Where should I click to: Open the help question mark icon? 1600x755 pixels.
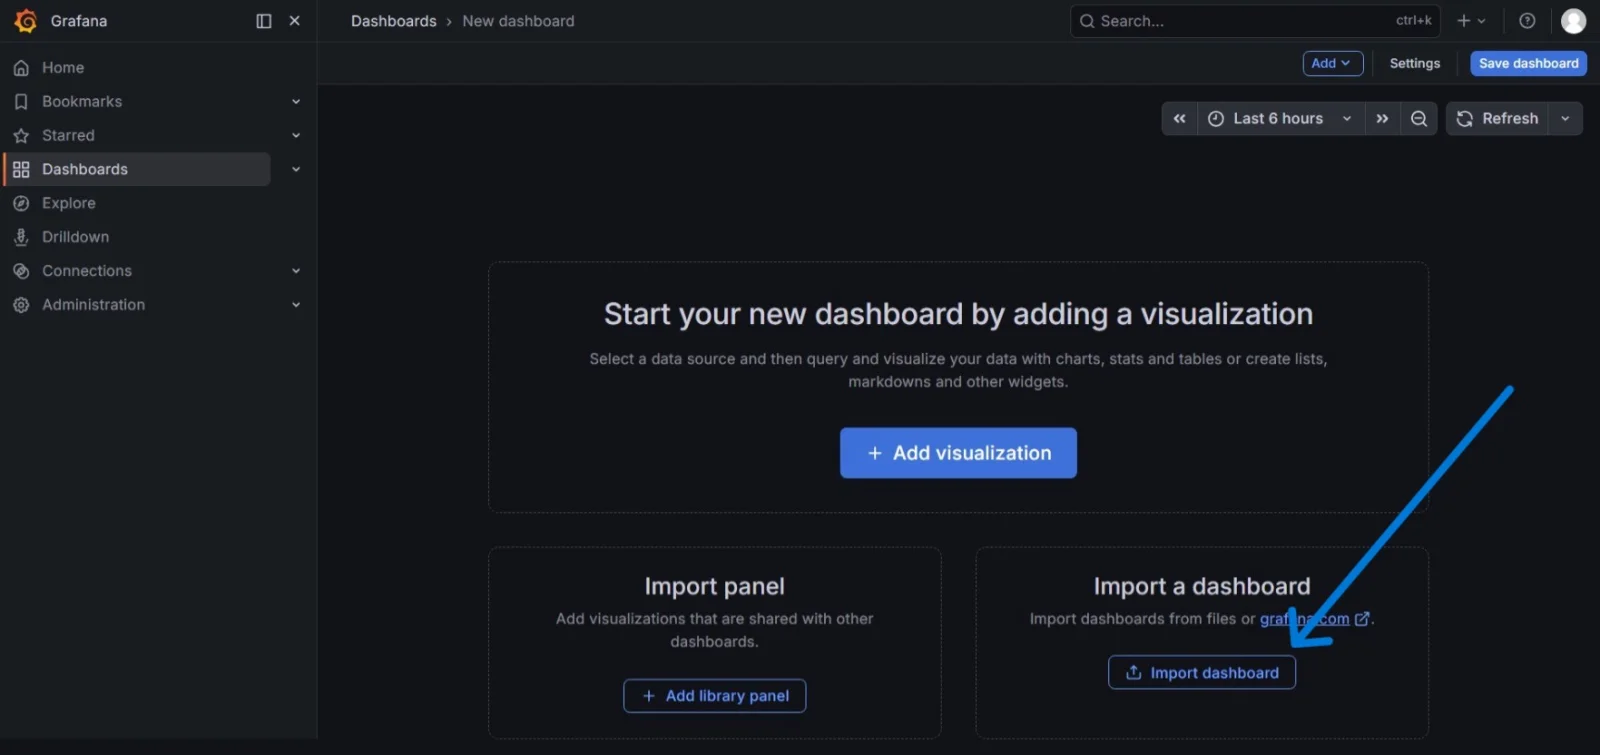click(x=1527, y=21)
